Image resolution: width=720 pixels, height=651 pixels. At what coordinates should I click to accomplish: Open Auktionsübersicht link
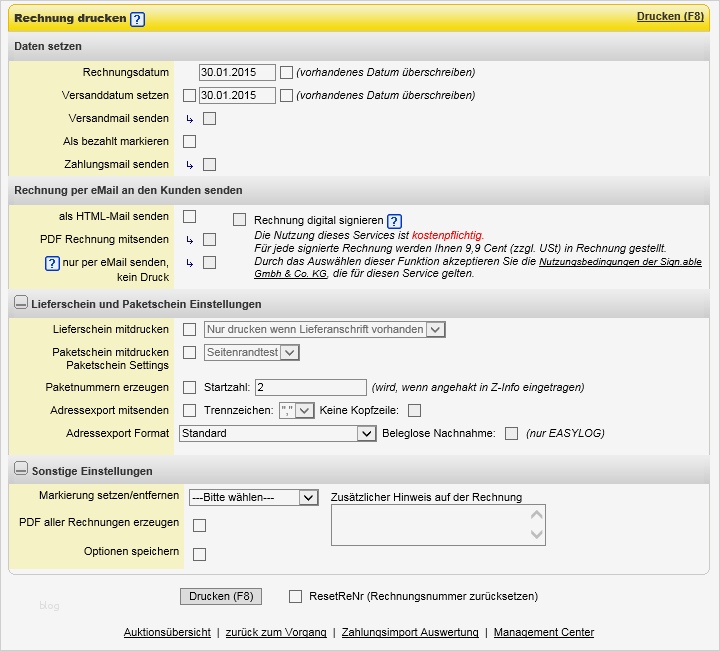(167, 633)
